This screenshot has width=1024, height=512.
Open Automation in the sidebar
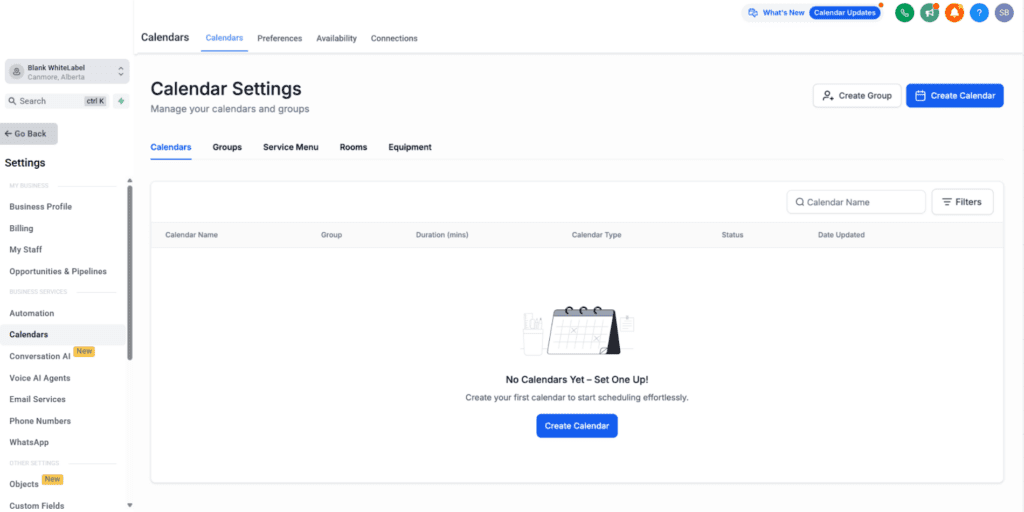click(x=31, y=313)
